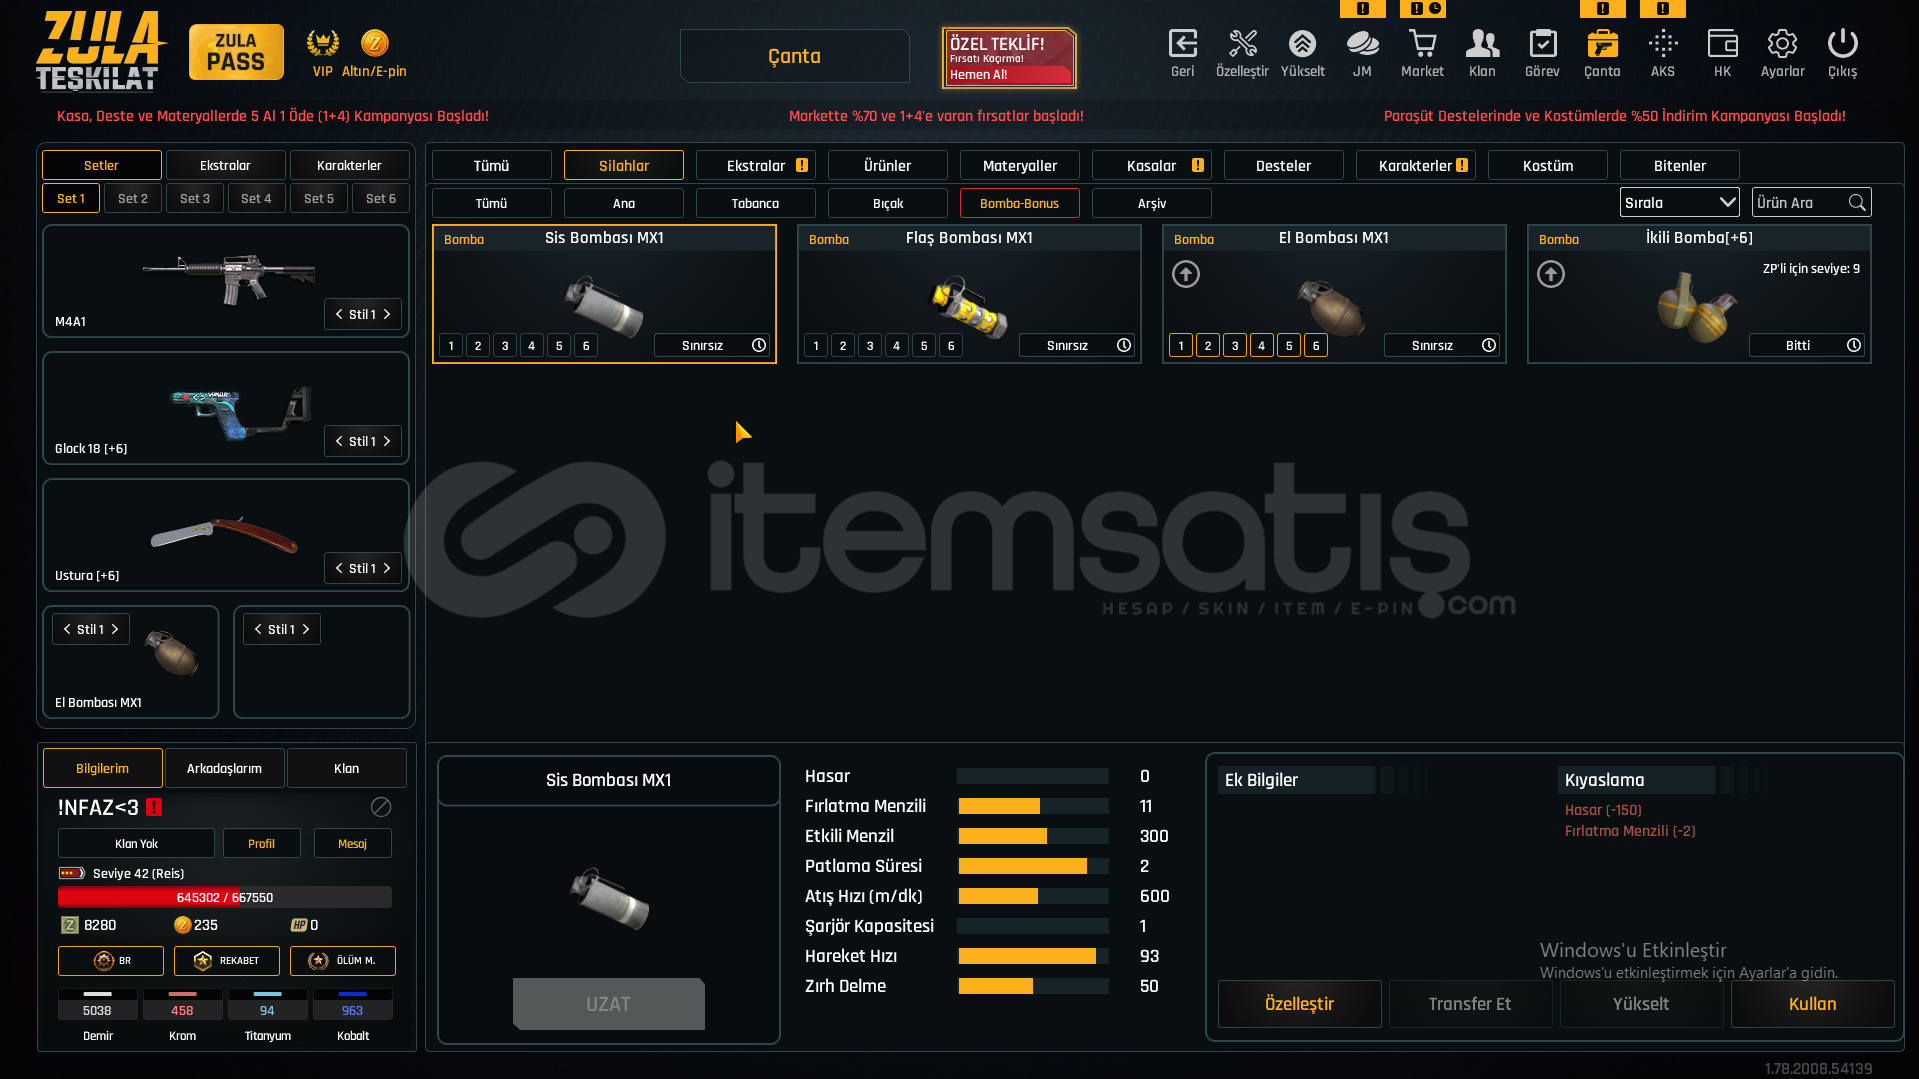Open the Market cart icon
The height and width of the screenshot is (1079, 1919).
point(1422,45)
